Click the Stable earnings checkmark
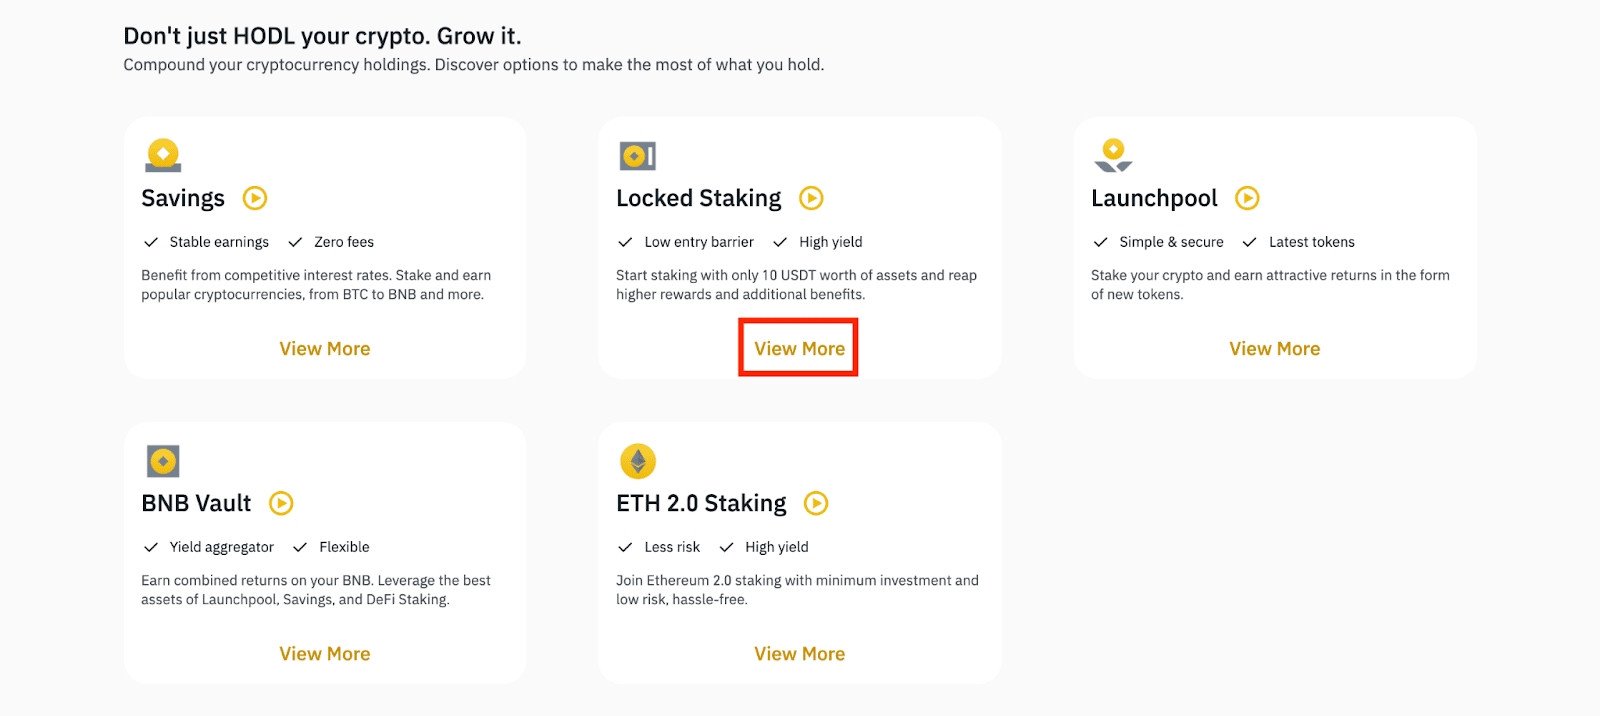 pyautogui.click(x=151, y=242)
